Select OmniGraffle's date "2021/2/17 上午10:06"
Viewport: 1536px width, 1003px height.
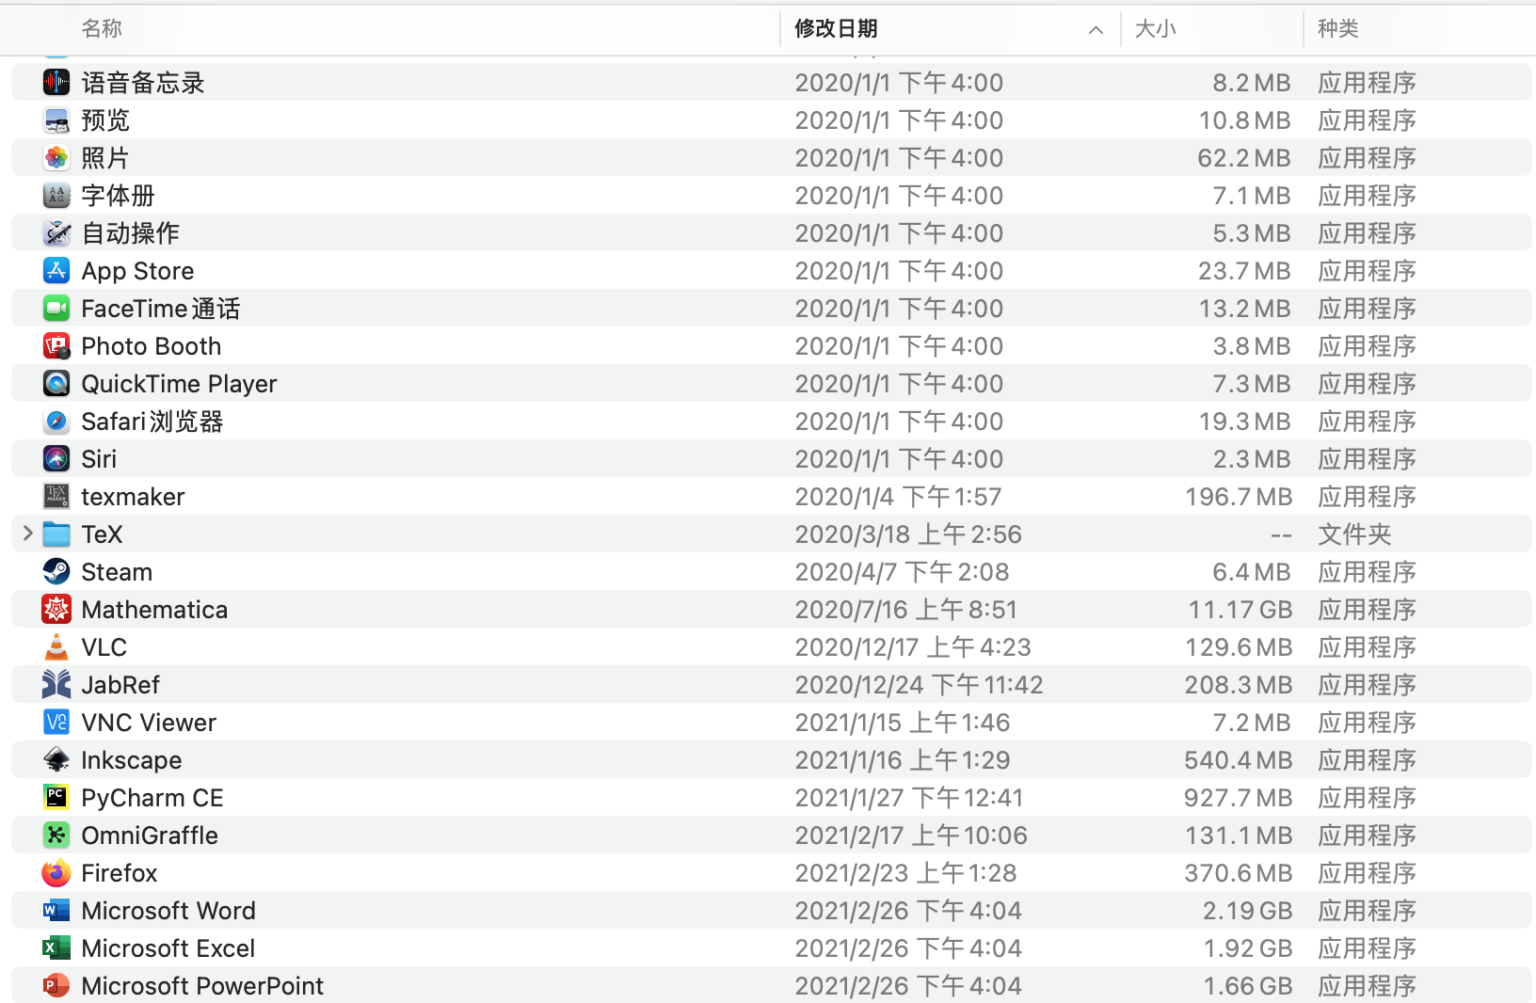click(x=911, y=835)
